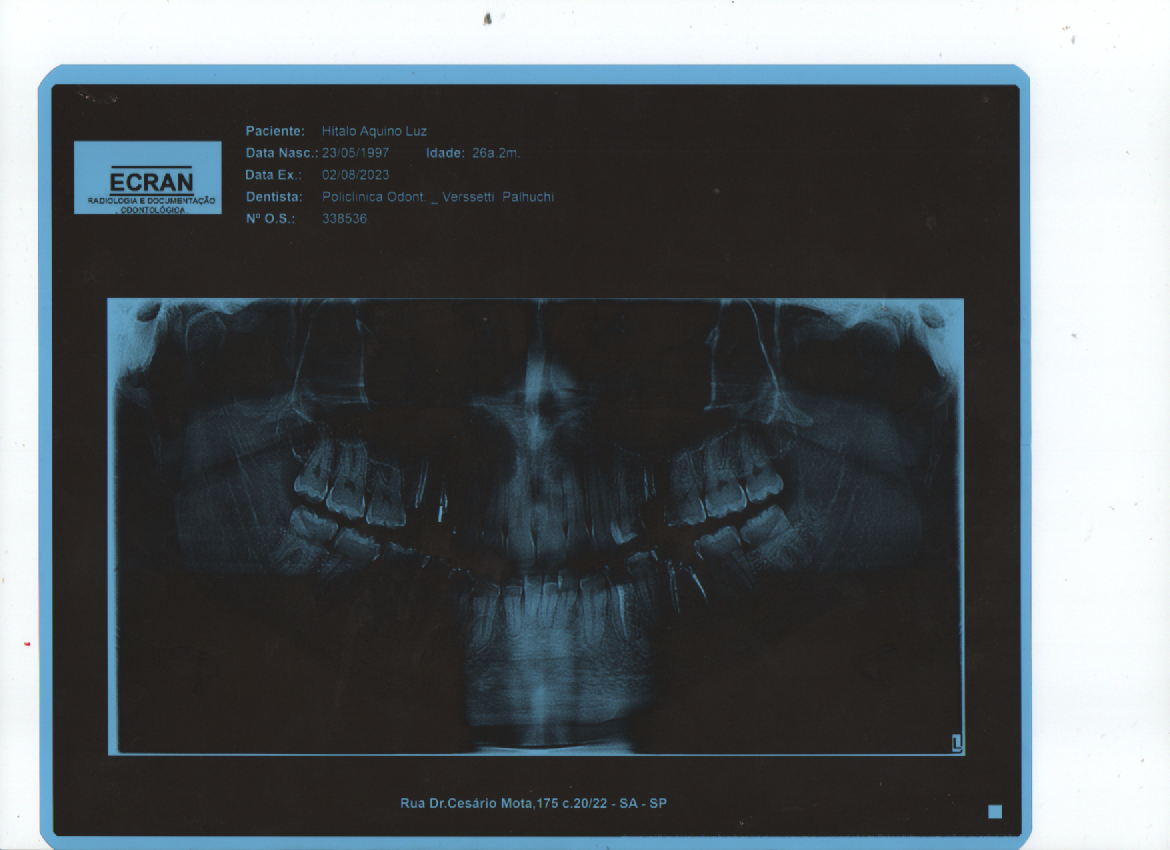
Task: Click the panoramic dental X-ray image
Action: 536,527
